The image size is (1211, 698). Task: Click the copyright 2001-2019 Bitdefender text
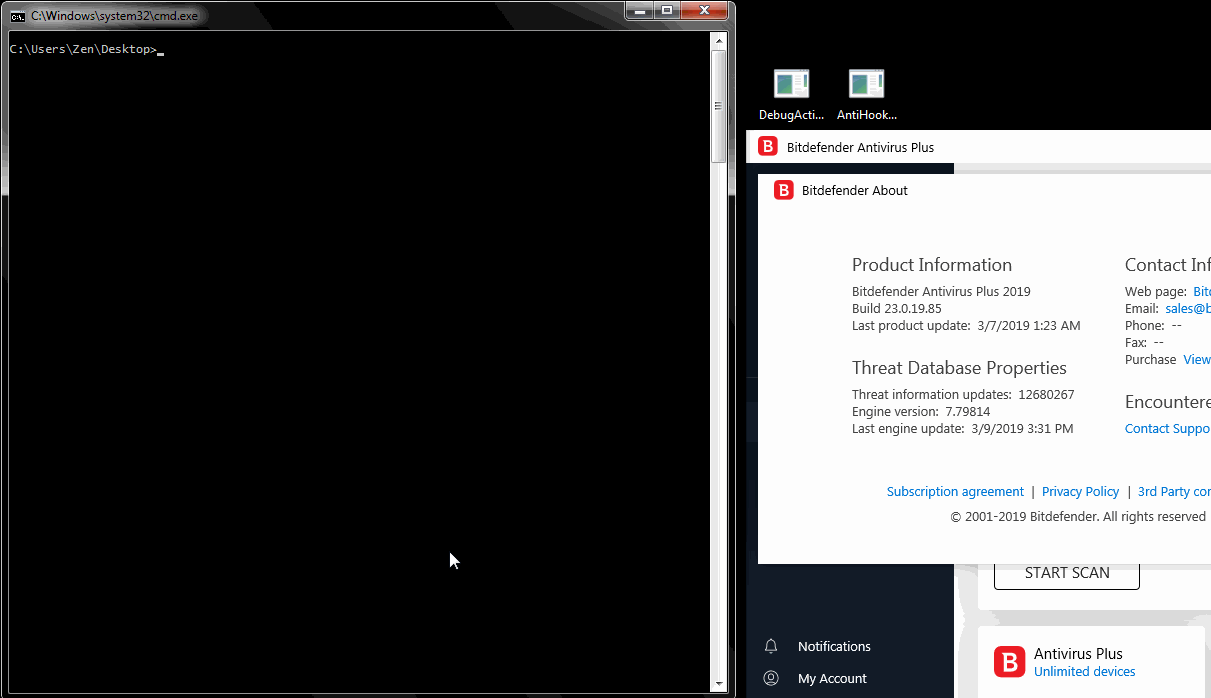pyautogui.click(x=1078, y=517)
